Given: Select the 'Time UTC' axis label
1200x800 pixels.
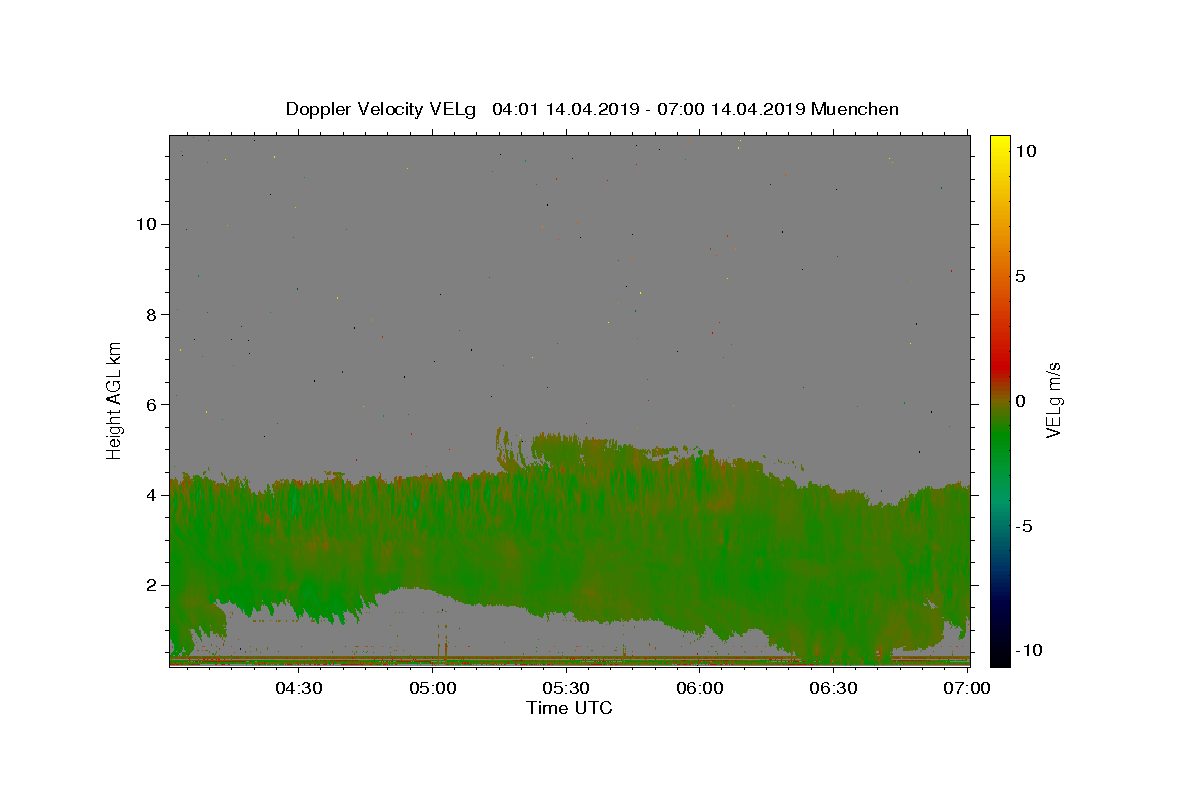Looking at the screenshot, I should point(569,708).
